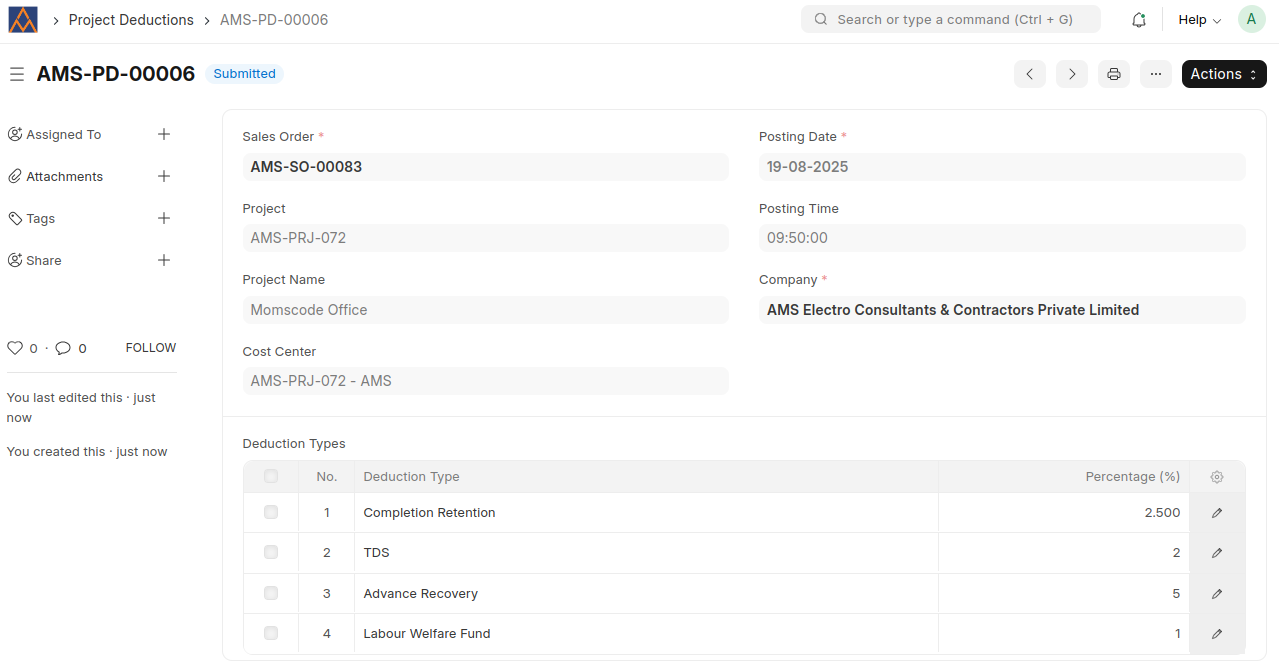The width and height of the screenshot is (1279, 668).
Task: Navigate to Project Deductions breadcrumb
Action: click(x=131, y=20)
